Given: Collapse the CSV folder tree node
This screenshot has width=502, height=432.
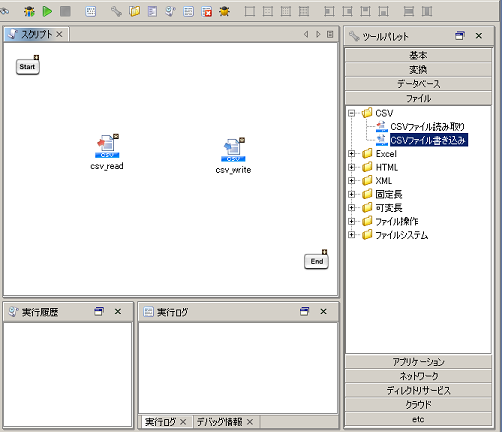Looking at the screenshot, I should coord(351,113).
